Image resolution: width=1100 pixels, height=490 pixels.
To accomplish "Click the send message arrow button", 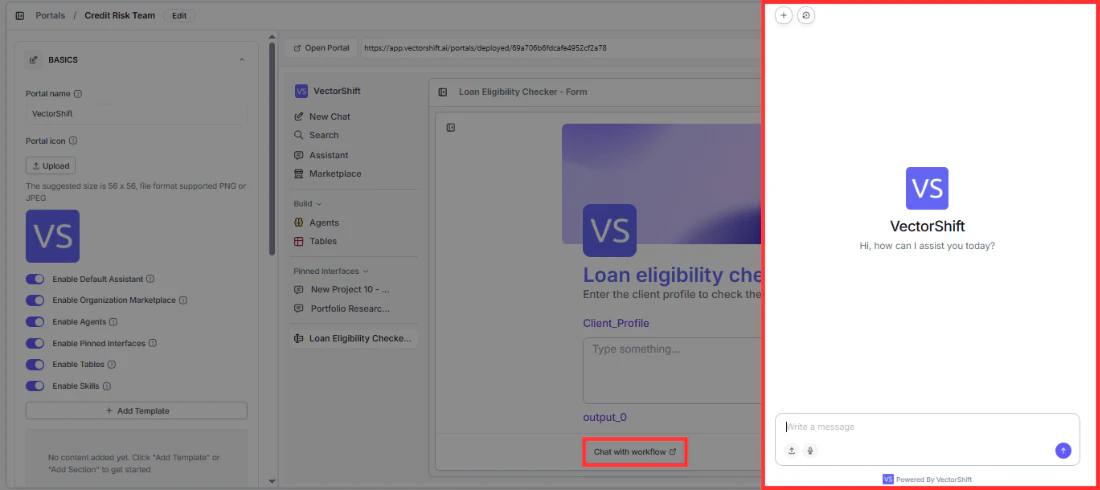I will point(1063,451).
